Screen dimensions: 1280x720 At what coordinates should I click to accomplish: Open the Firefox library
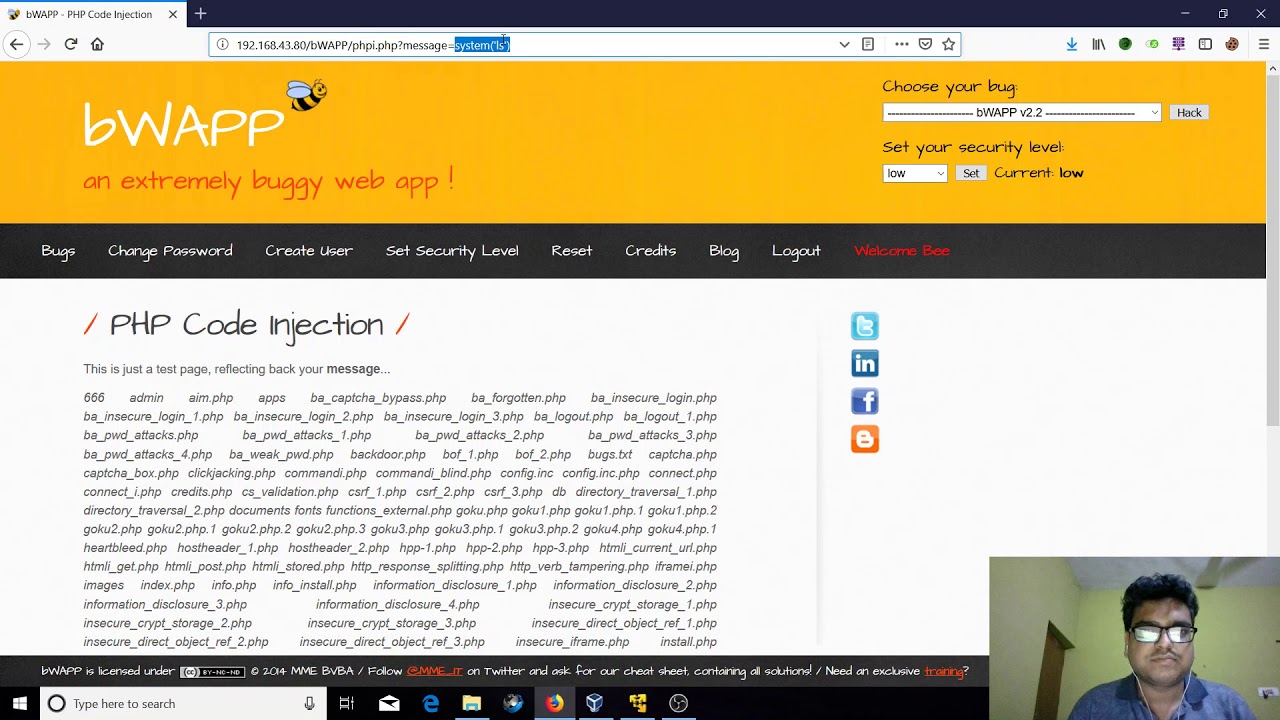[x=1099, y=44]
